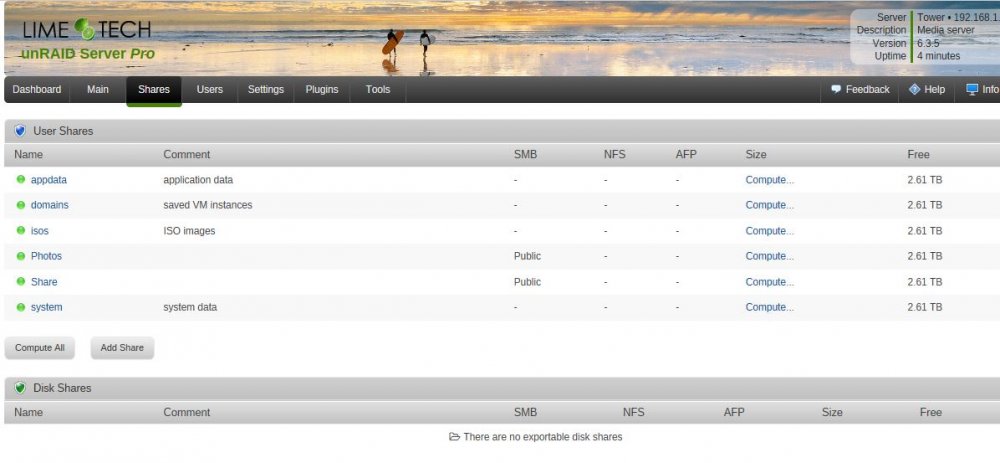
Task: Click the Public SMB value for Share
Action: (527, 282)
